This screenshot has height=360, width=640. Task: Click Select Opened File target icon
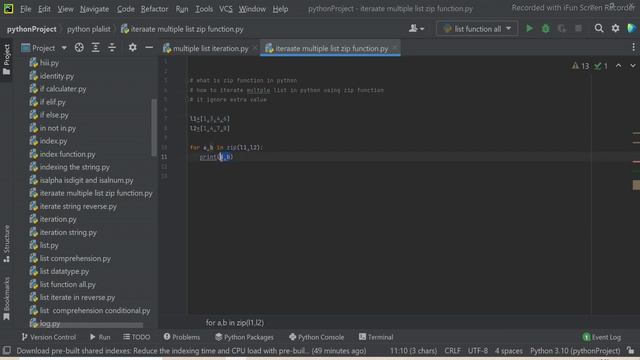point(79,48)
